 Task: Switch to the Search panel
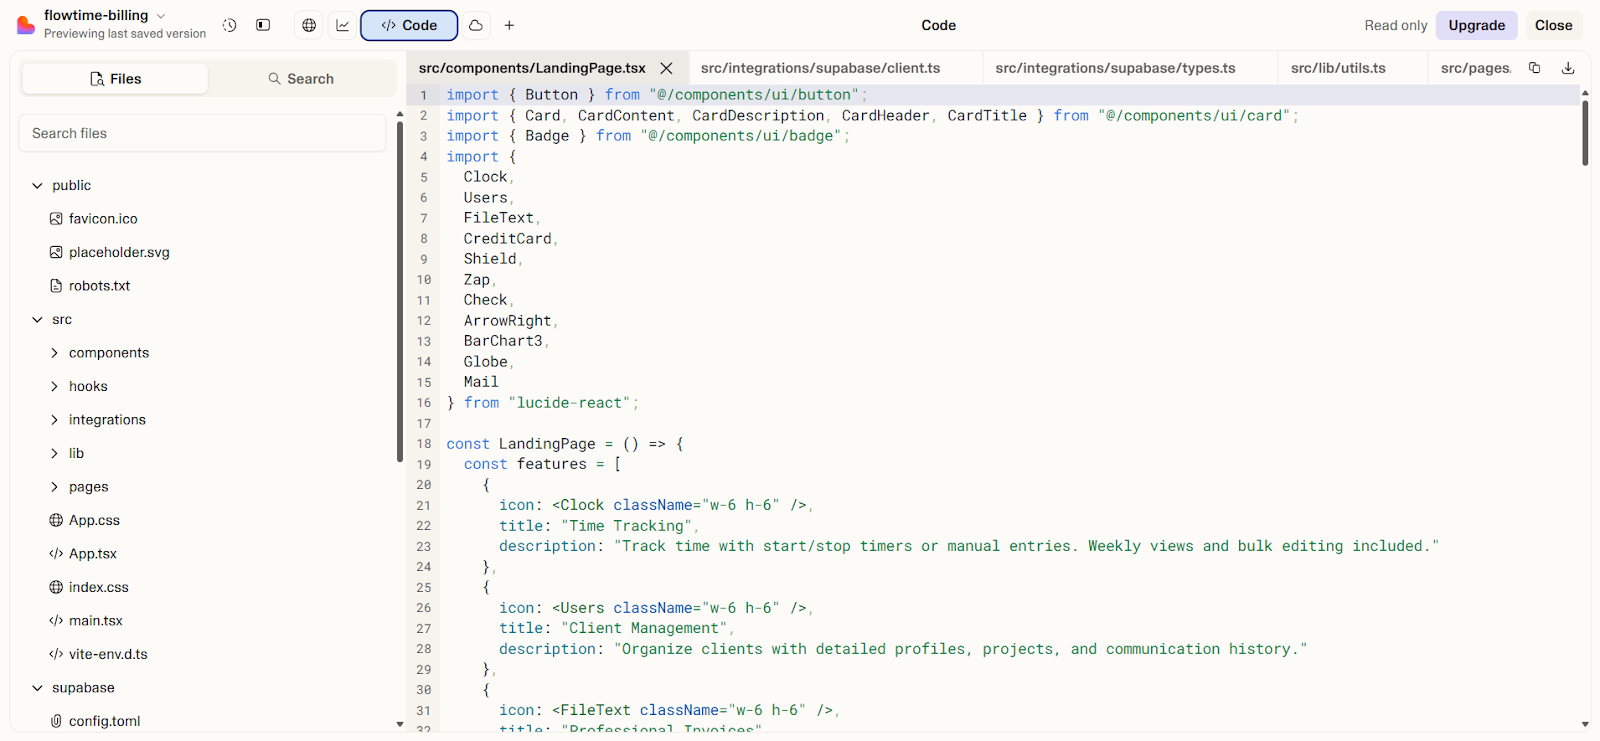(301, 79)
